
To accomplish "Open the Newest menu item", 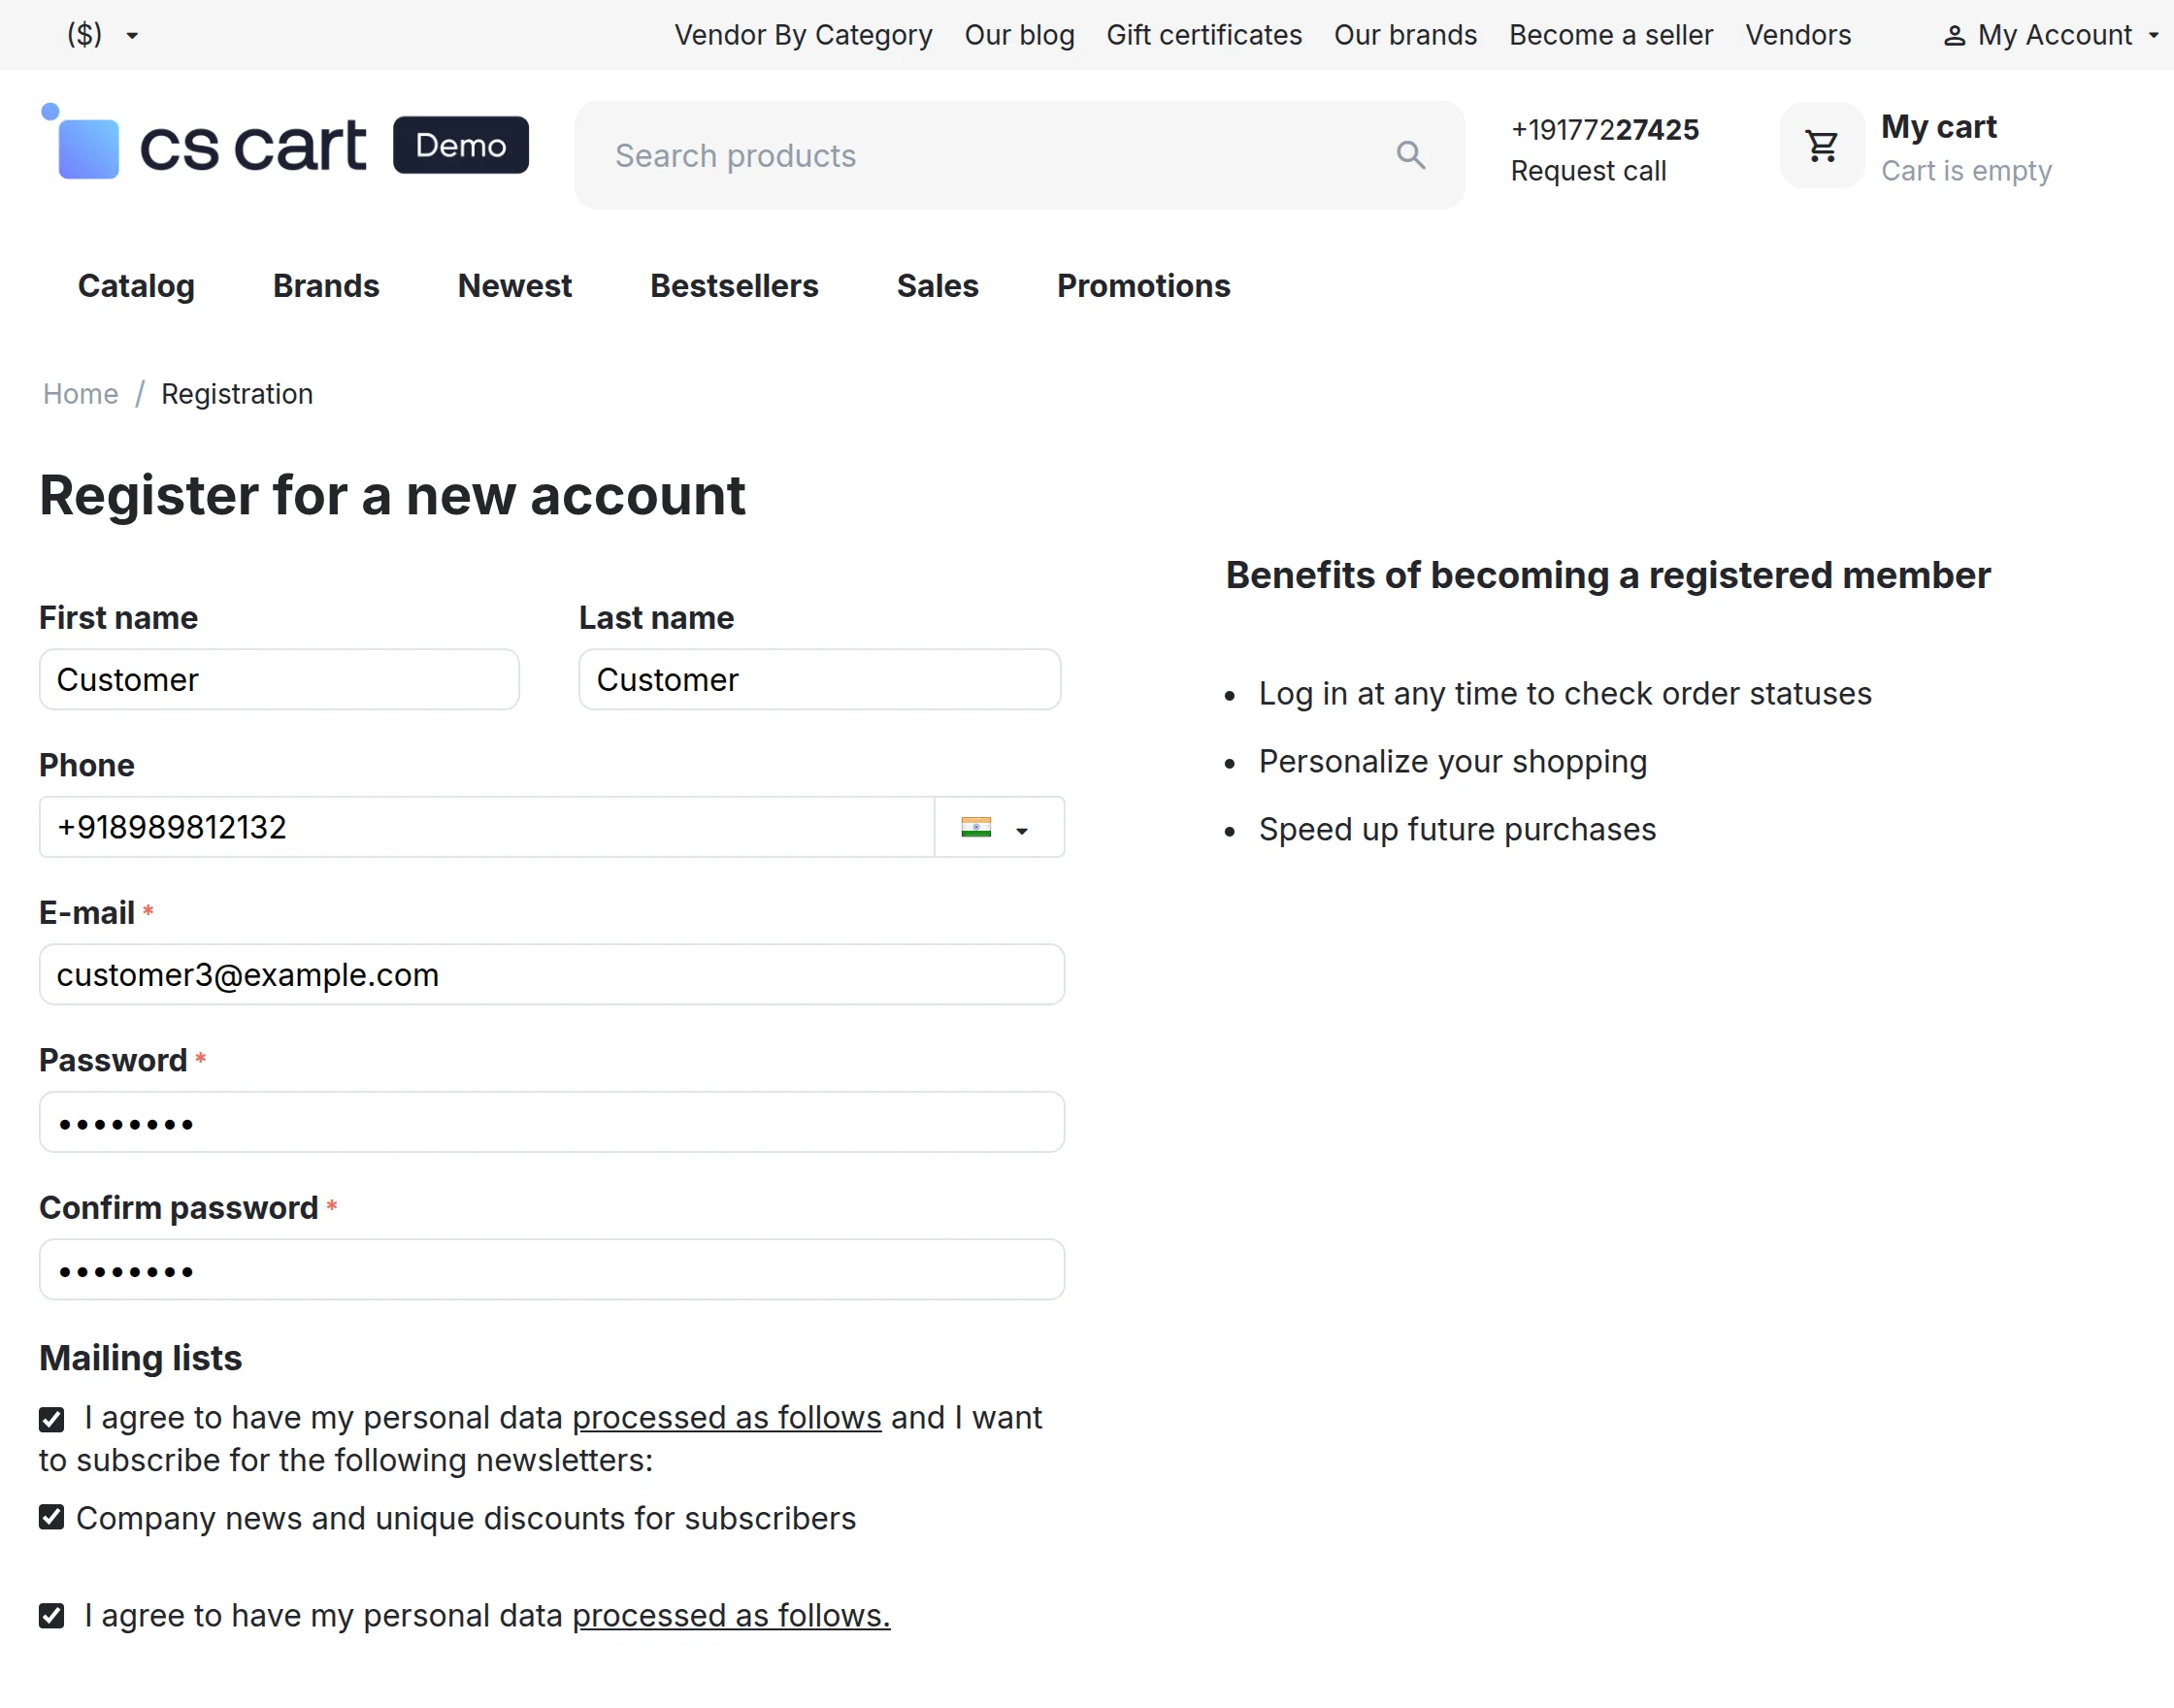I will [x=514, y=286].
